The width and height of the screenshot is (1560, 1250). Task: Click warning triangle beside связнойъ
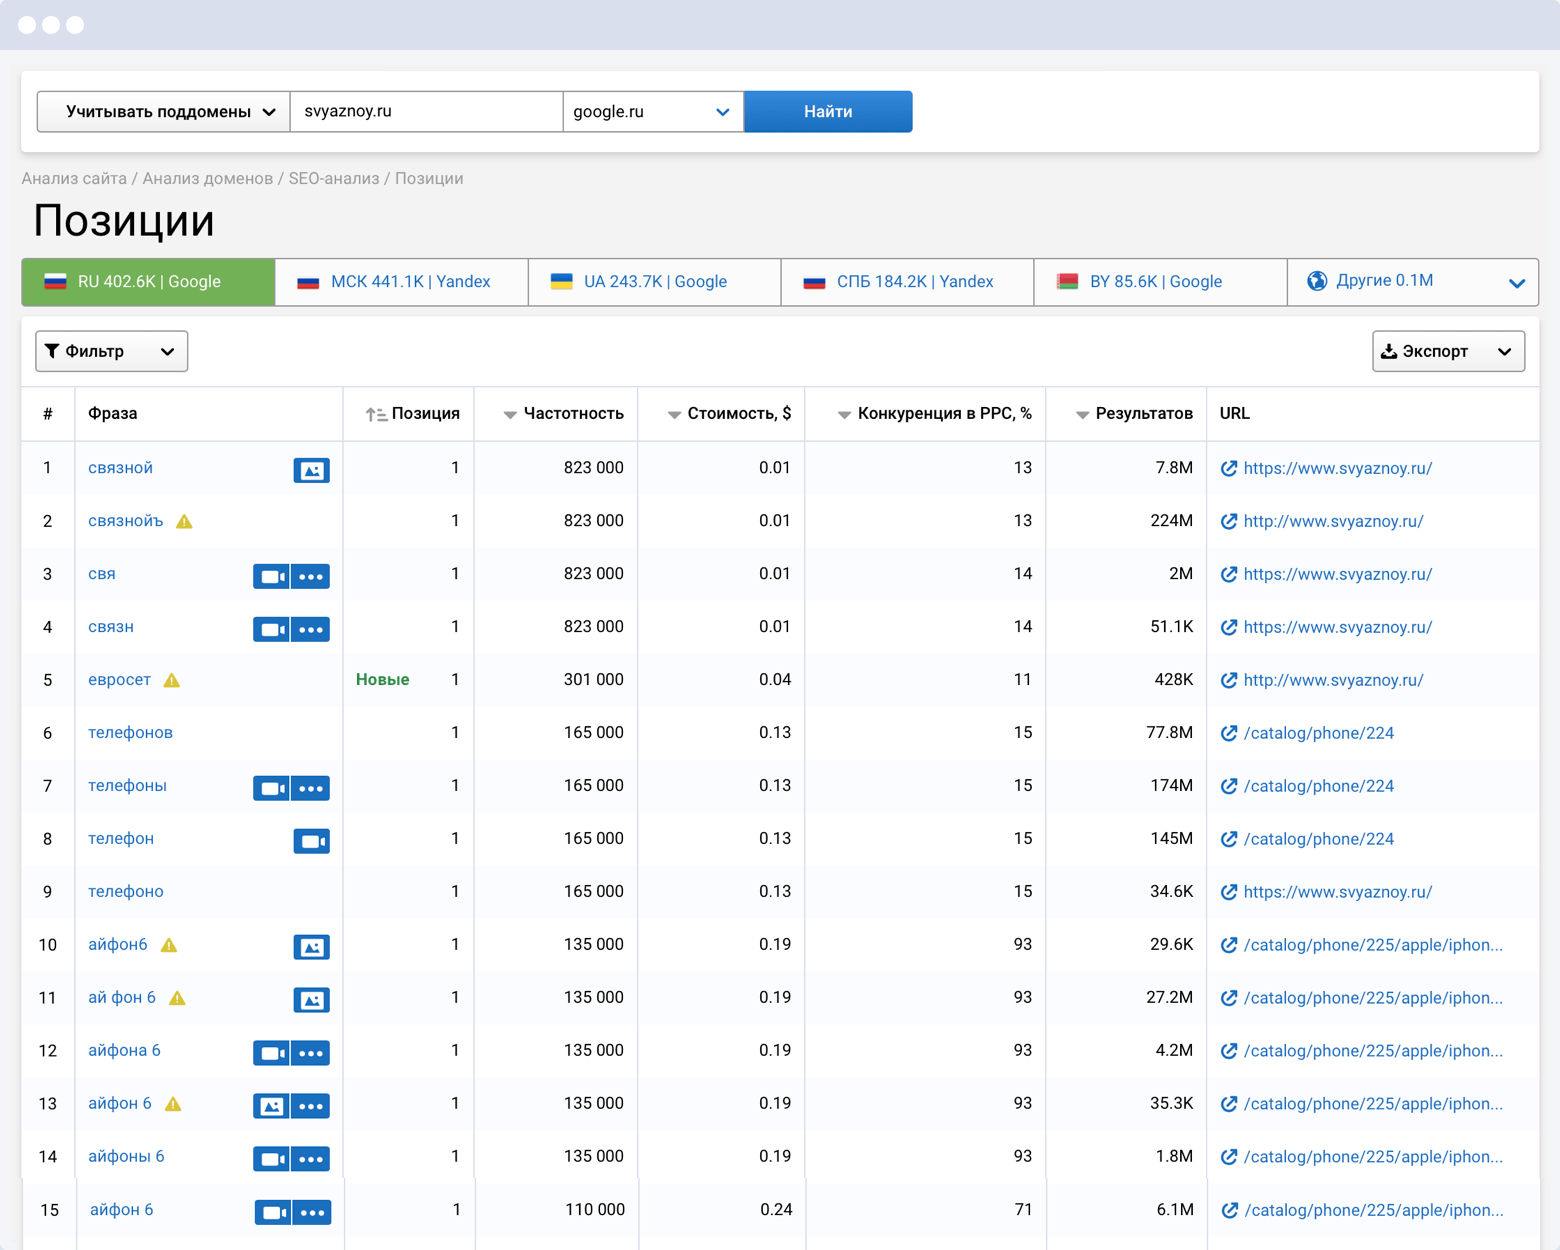[184, 521]
